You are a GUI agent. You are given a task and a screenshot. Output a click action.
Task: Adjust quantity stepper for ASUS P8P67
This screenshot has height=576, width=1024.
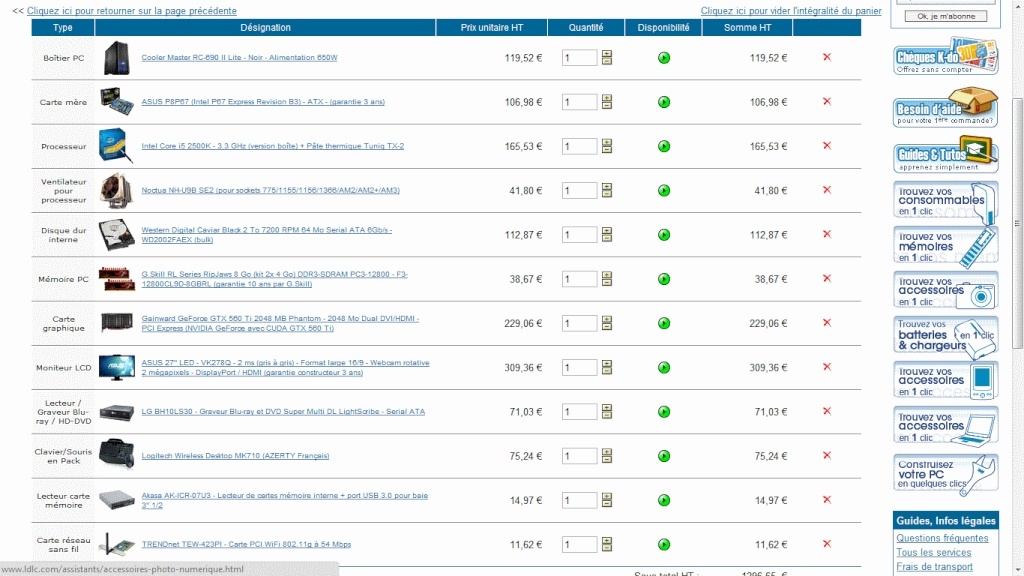607,102
